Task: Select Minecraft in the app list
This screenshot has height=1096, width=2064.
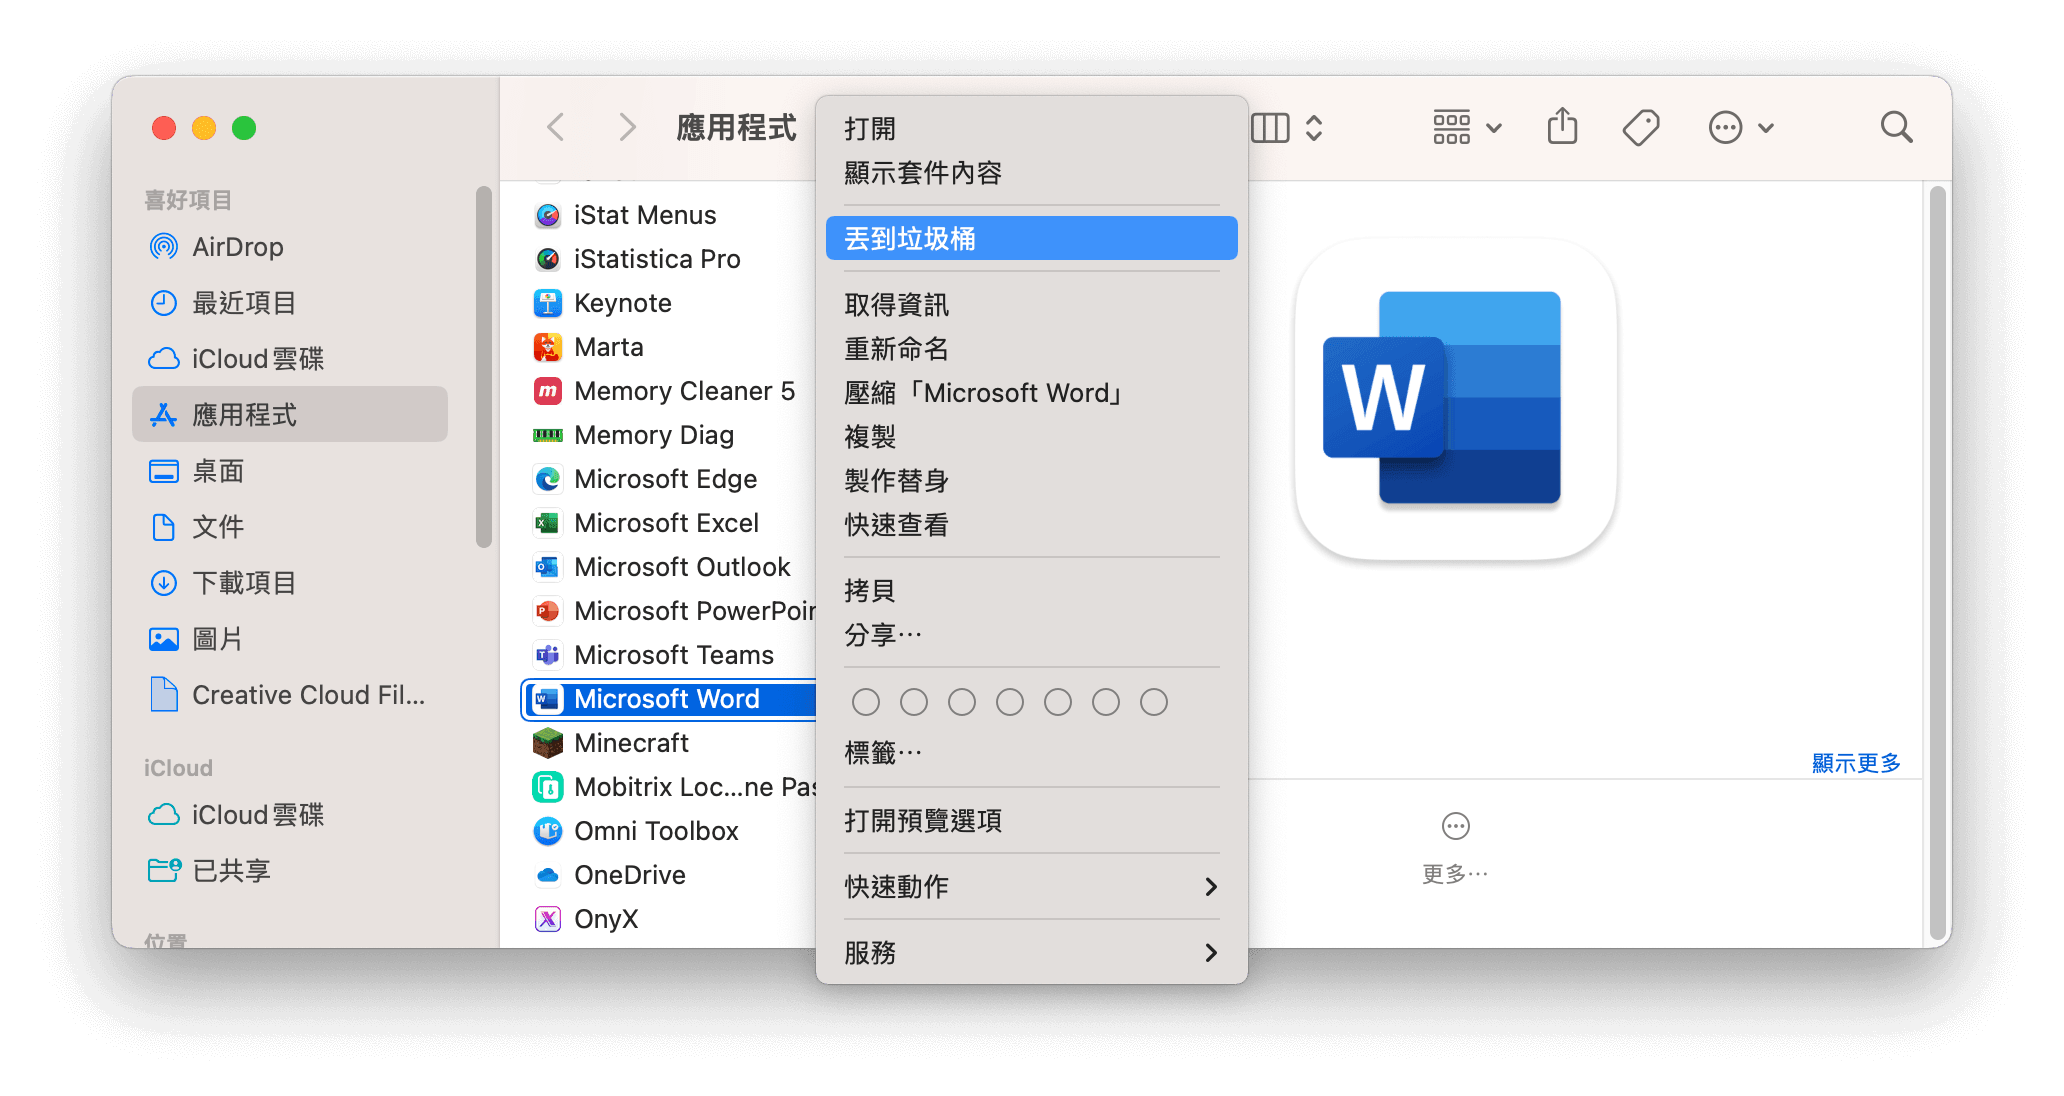Action: tap(670, 743)
